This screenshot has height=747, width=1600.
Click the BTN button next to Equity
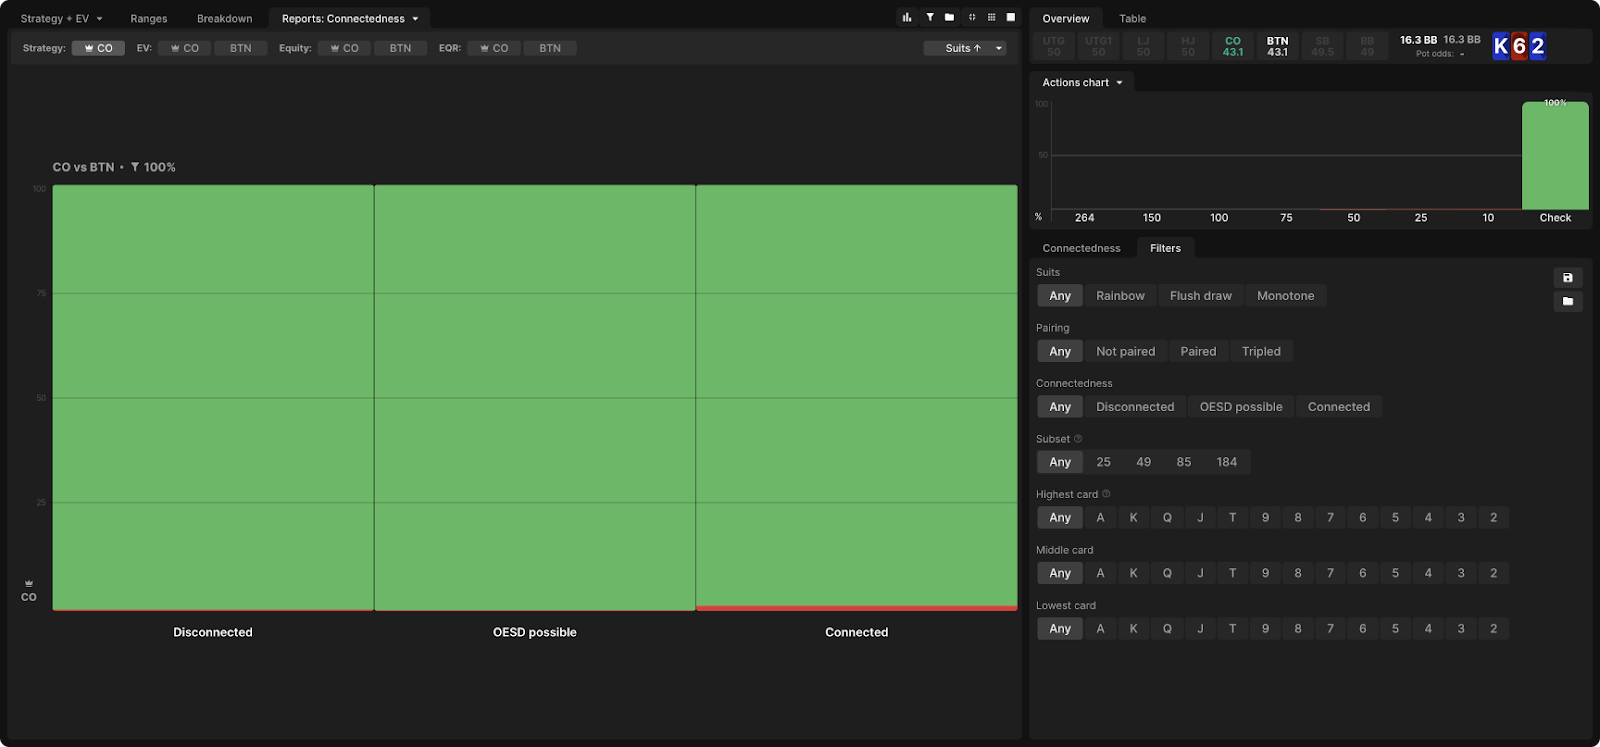(x=400, y=48)
